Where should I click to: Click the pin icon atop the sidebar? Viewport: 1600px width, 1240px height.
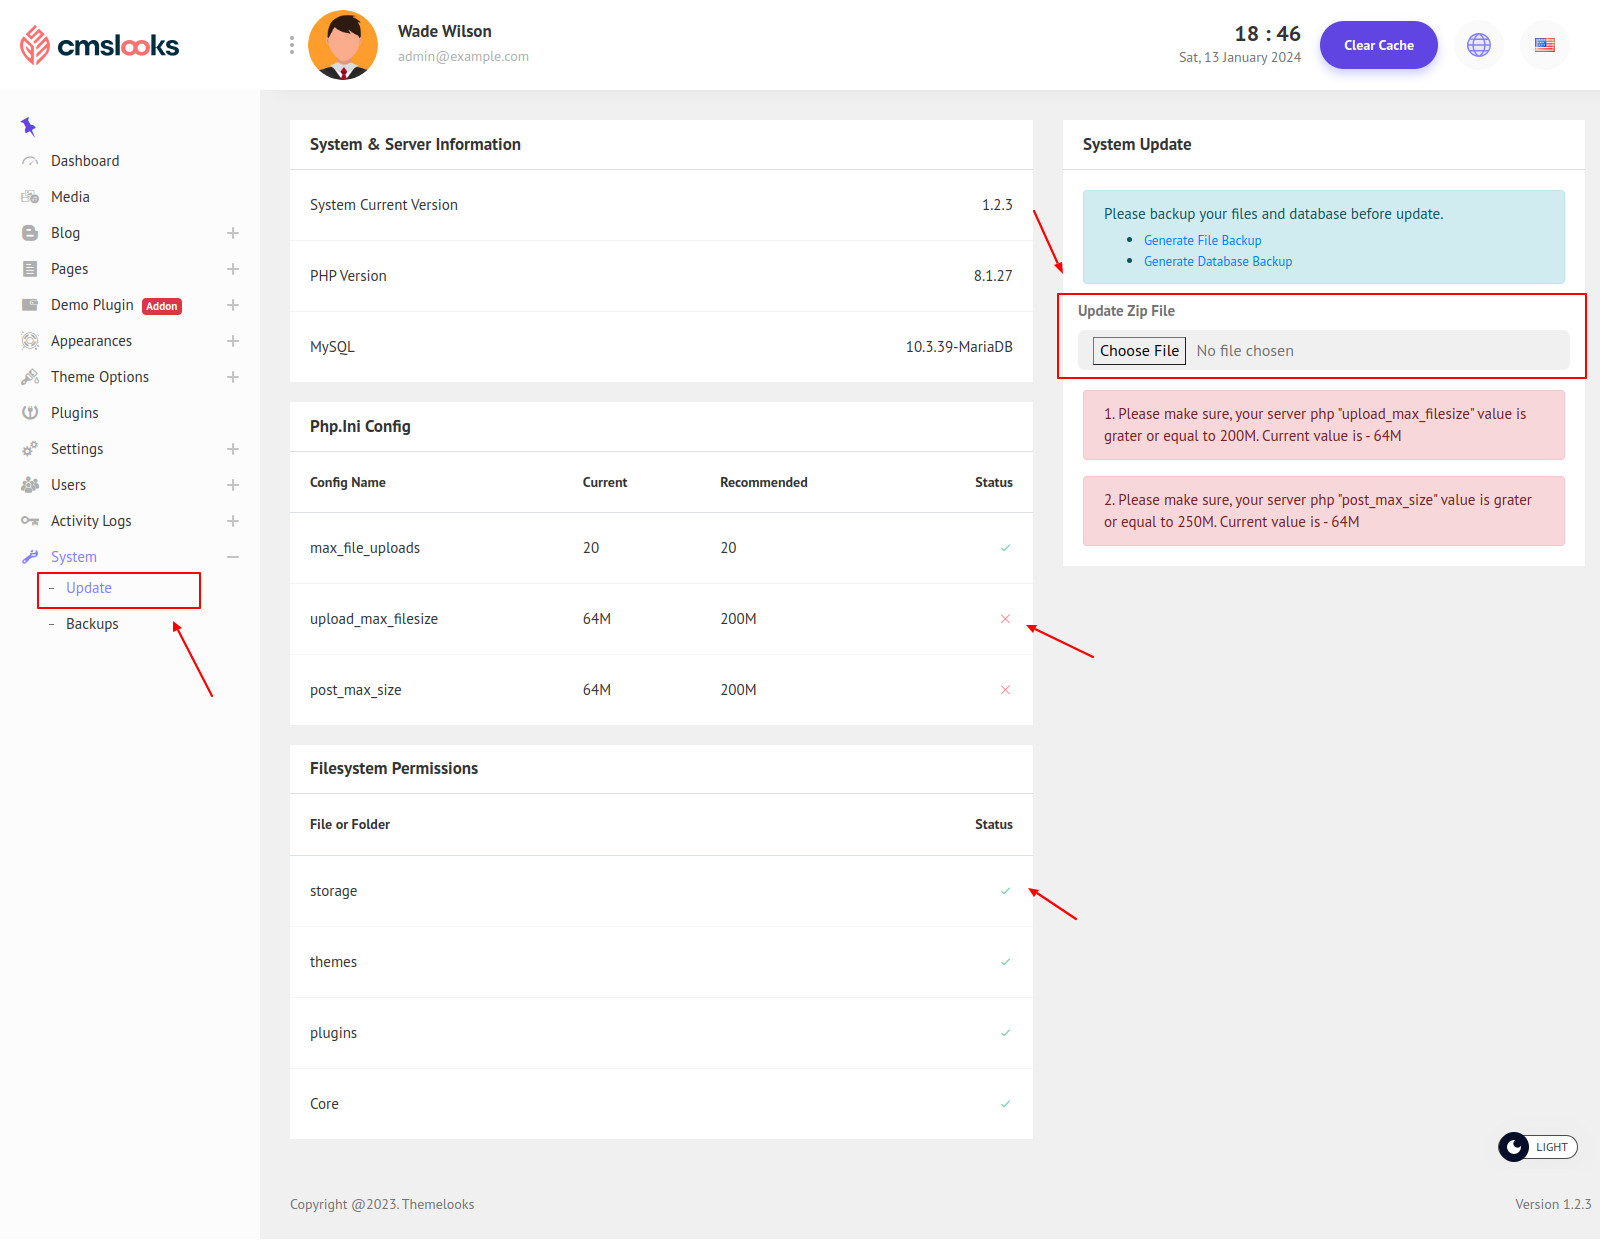tap(28, 126)
